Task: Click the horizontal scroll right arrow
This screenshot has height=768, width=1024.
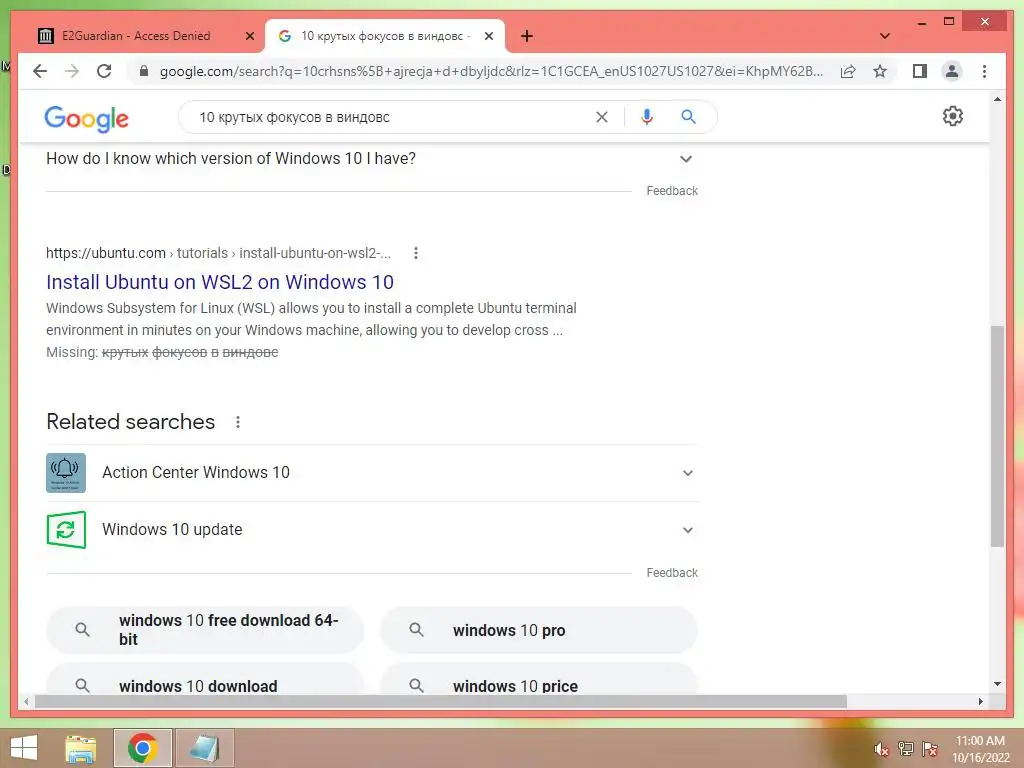Action: pos(980,701)
